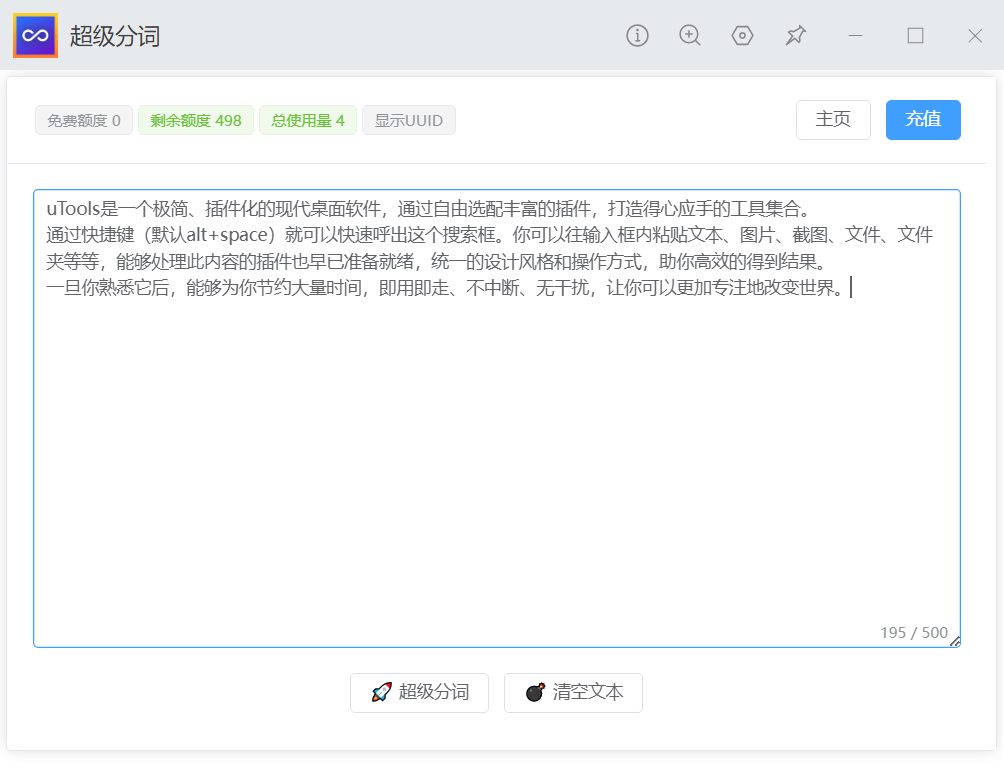This screenshot has width=1004, height=768.
Task: Open the plugin info icon
Action: pyautogui.click(x=637, y=35)
